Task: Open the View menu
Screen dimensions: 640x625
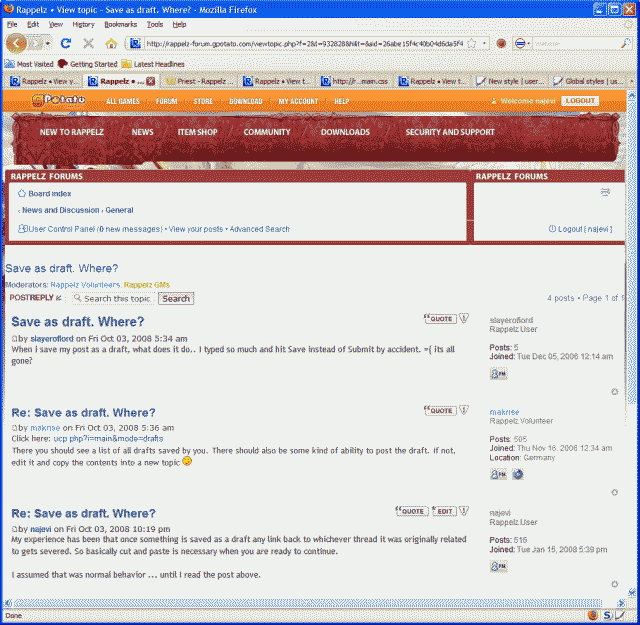Action: pyautogui.click(x=56, y=24)
